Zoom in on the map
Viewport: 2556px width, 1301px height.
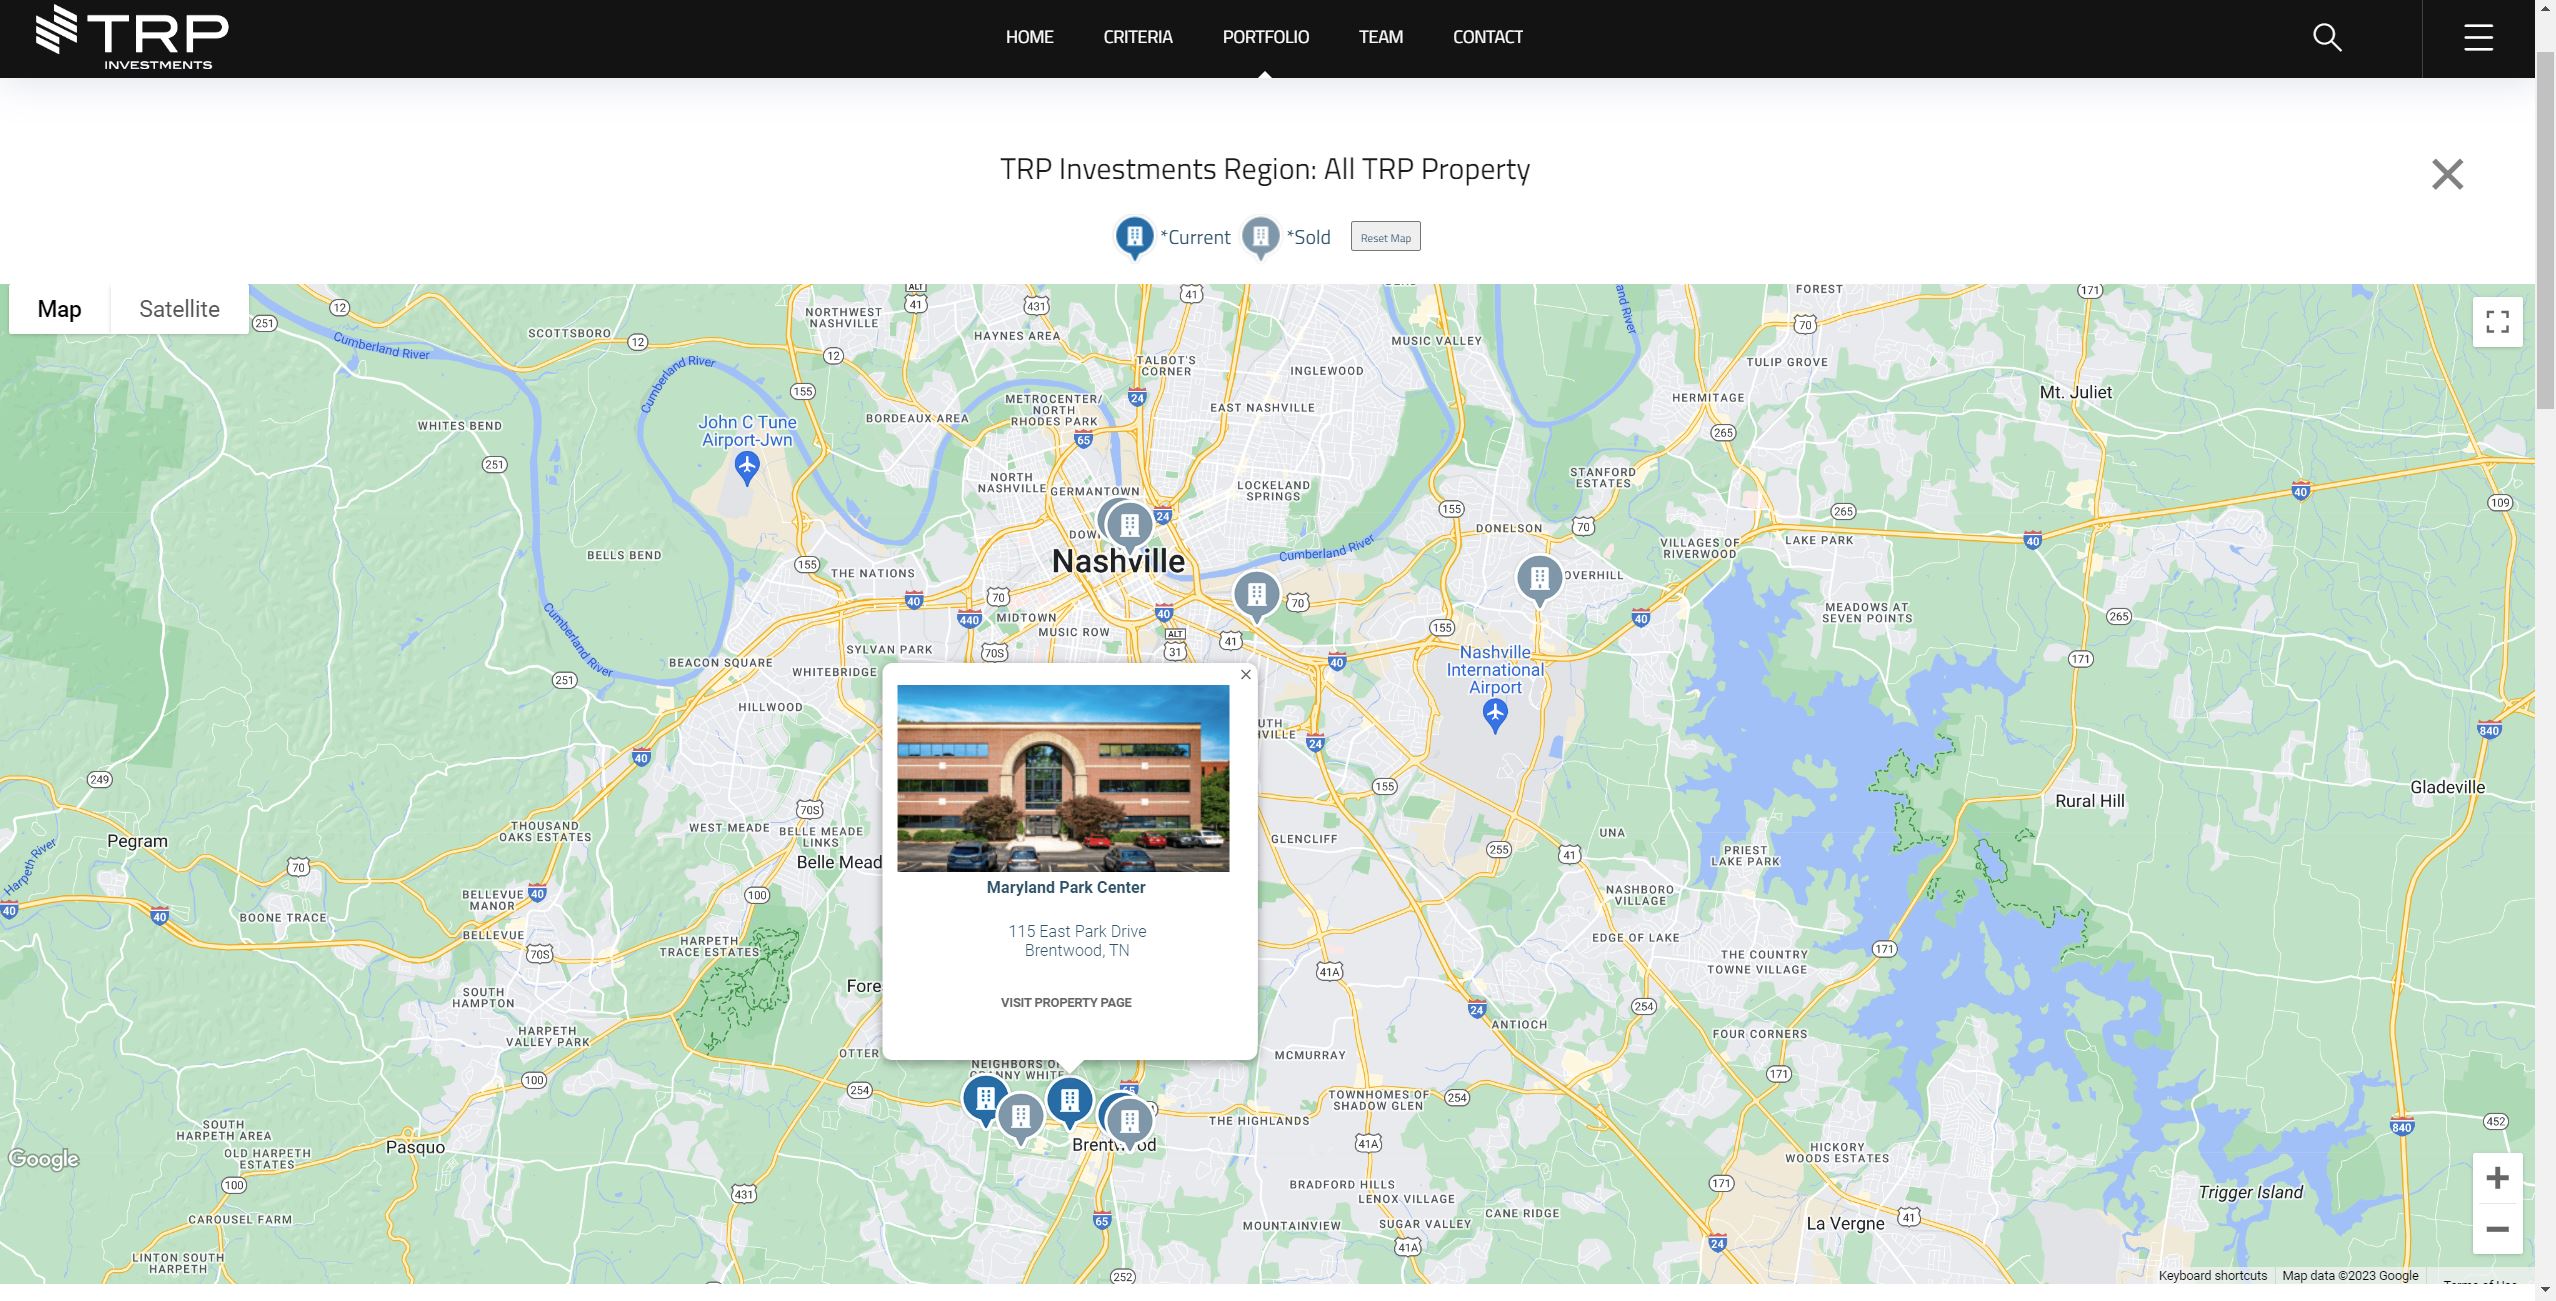click(2497, 1178)
